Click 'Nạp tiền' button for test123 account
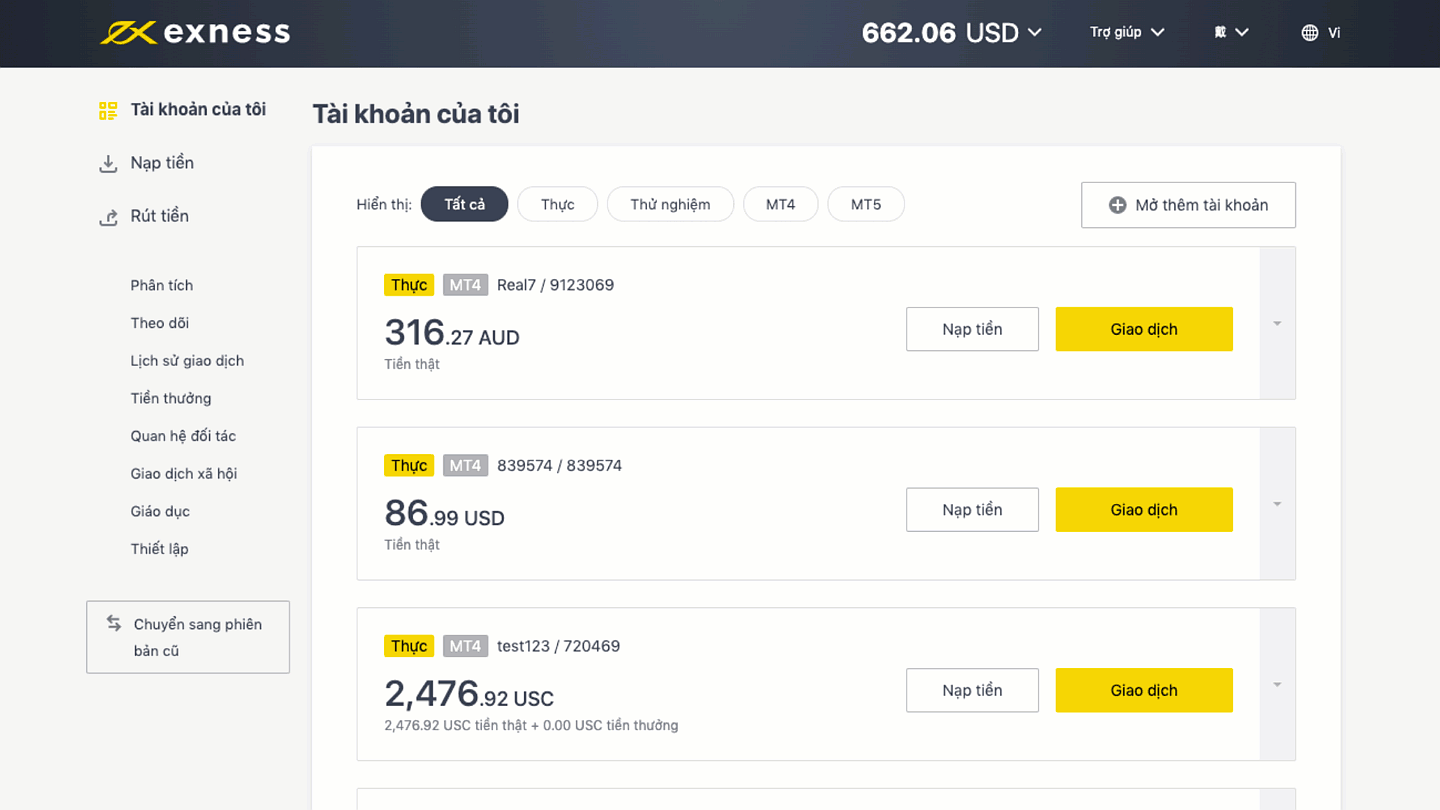 pos(972,690)
